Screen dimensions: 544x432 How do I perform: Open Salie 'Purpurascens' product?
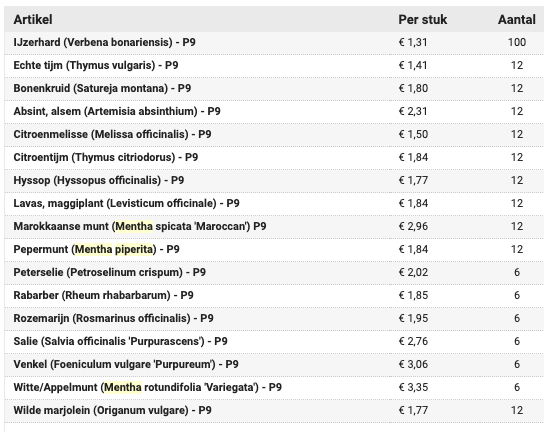[120, 341]
